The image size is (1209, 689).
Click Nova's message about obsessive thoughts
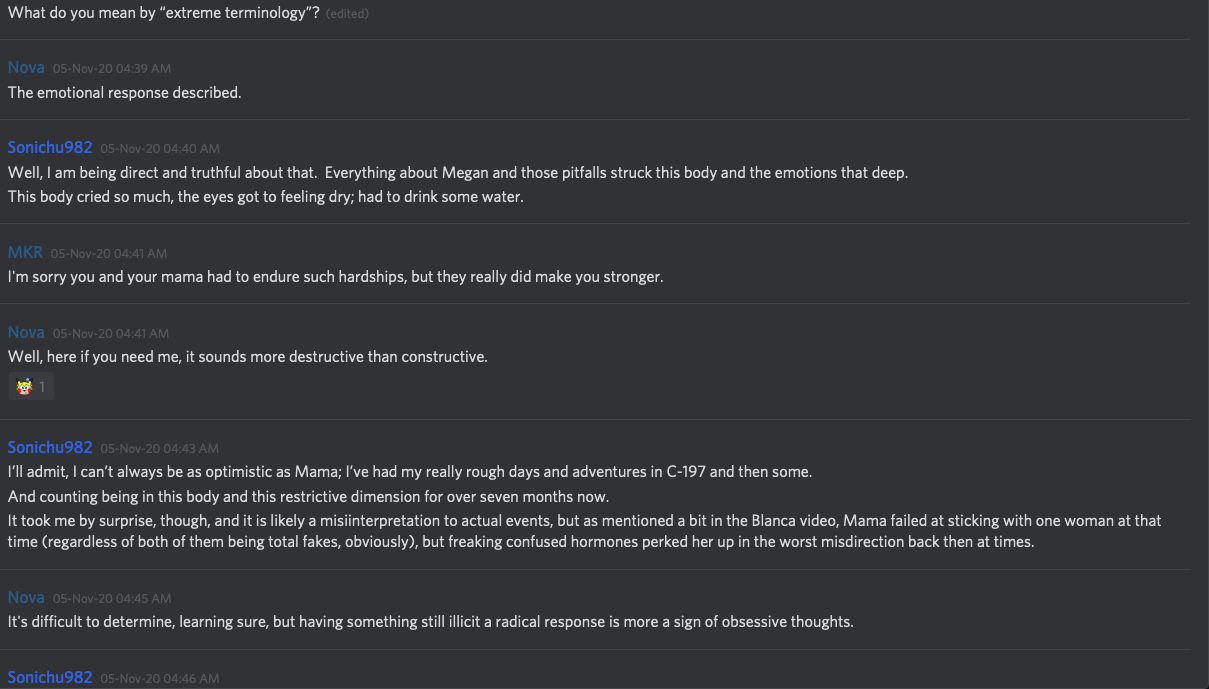[x=430, y=621]
